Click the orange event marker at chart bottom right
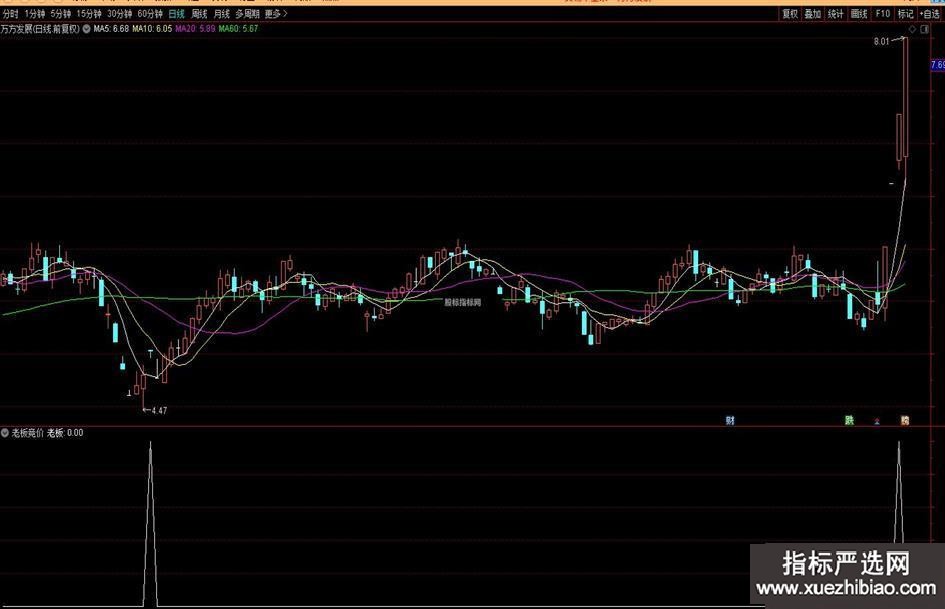The width and height of the screenshot is (945, 609). pyautogui.click(x=905, y=420)
